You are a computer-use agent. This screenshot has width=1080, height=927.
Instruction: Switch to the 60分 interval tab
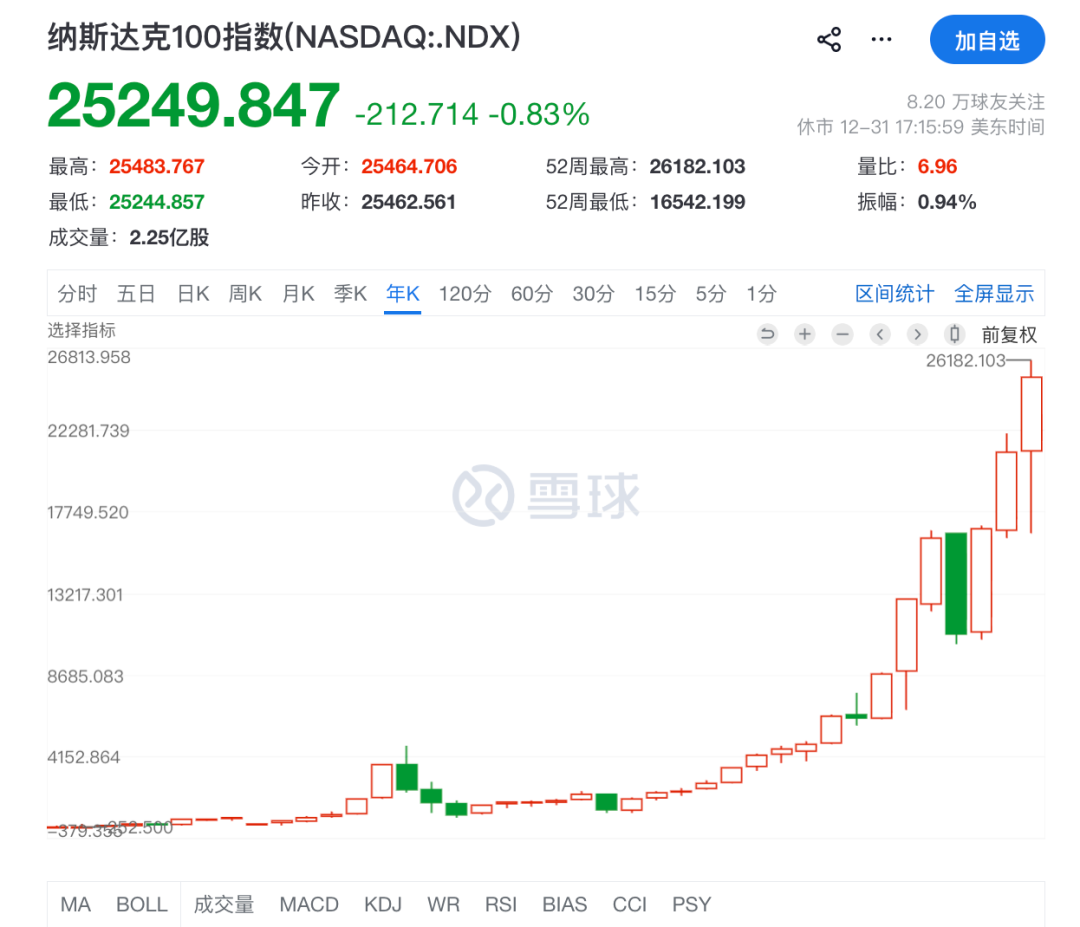click(x=532, y=293)
